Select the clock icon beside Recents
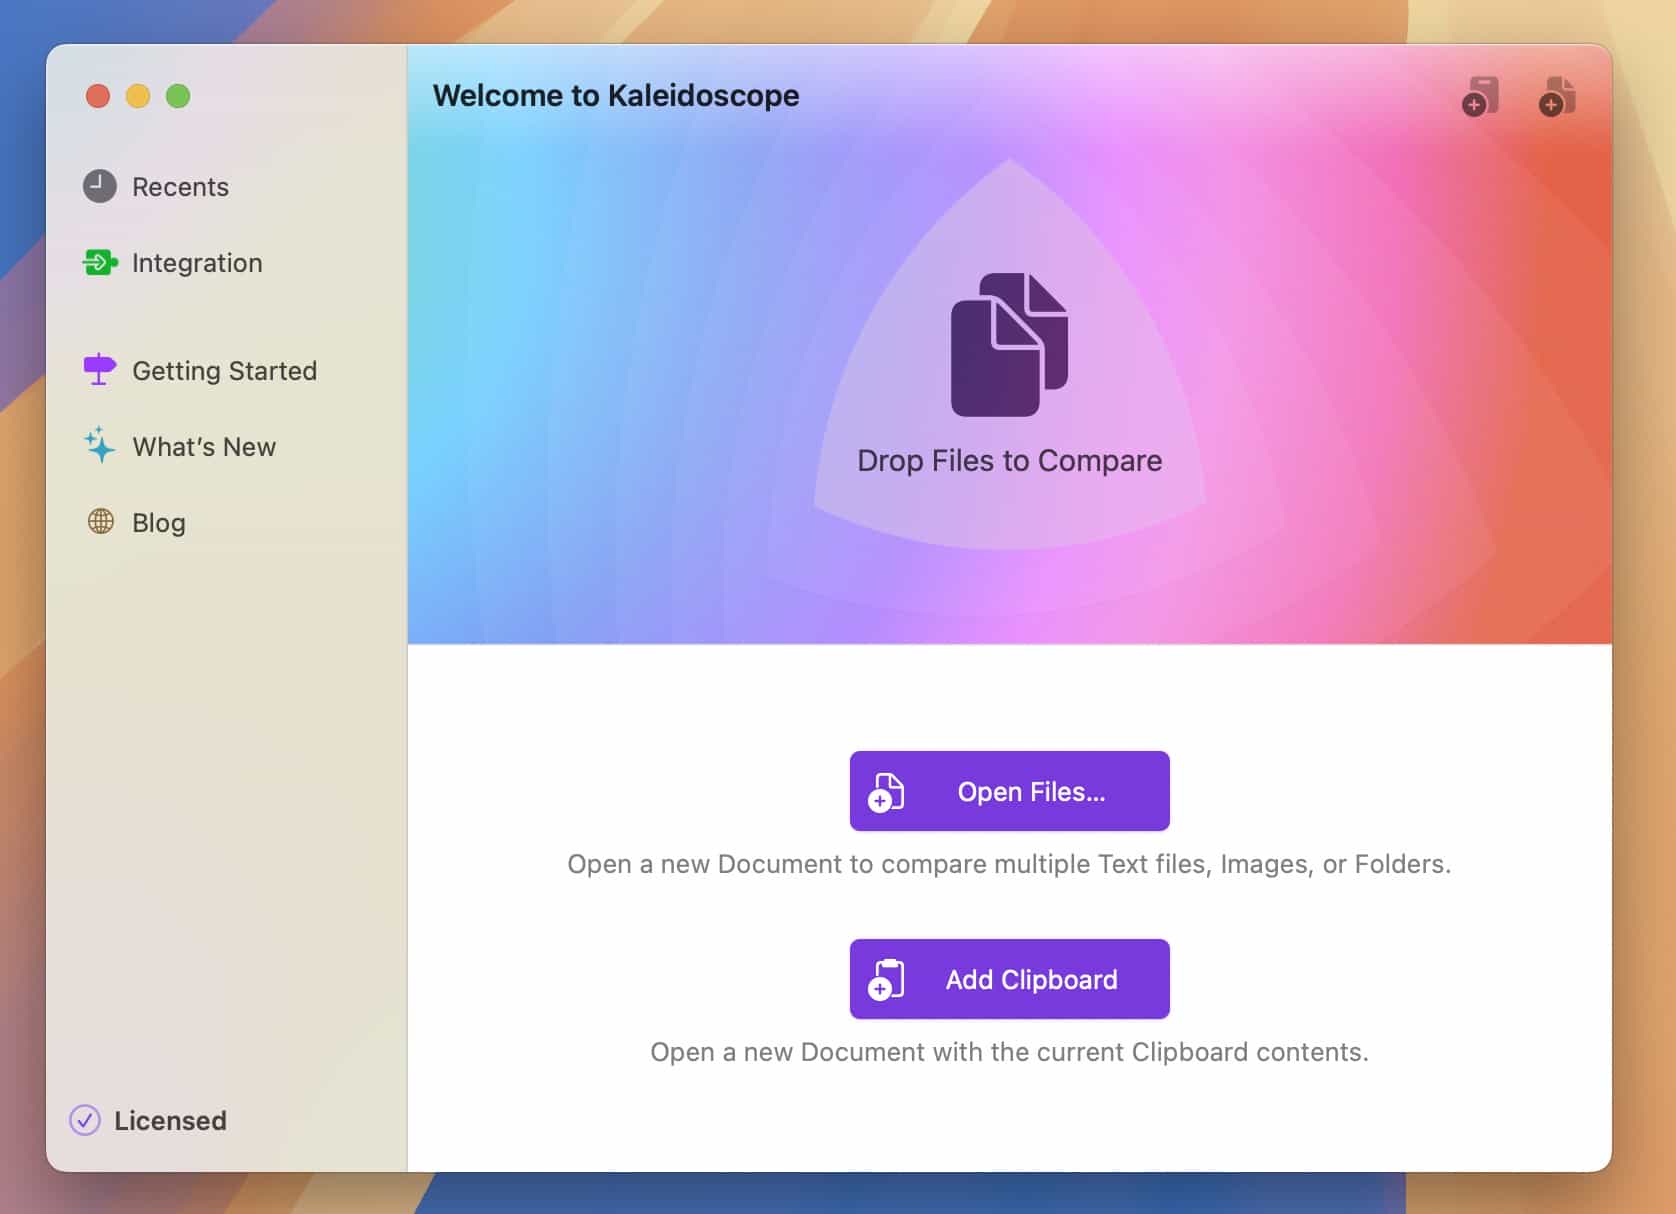This screenshot has height=1214, width=1676. tap(99, 186)
